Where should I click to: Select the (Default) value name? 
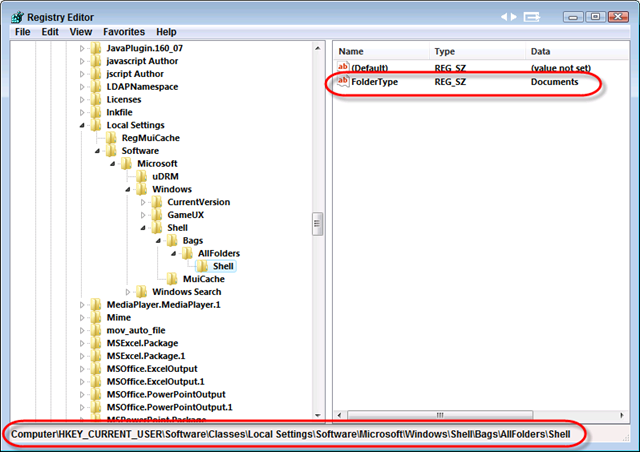coord(370,68)
